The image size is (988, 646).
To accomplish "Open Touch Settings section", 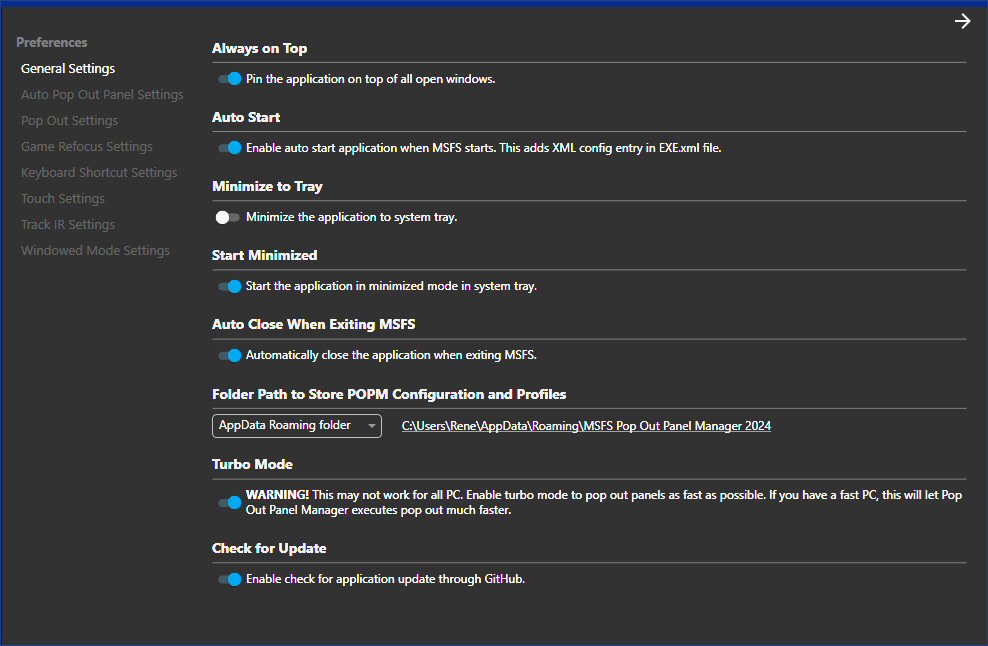I will click(x=63, y=199).
